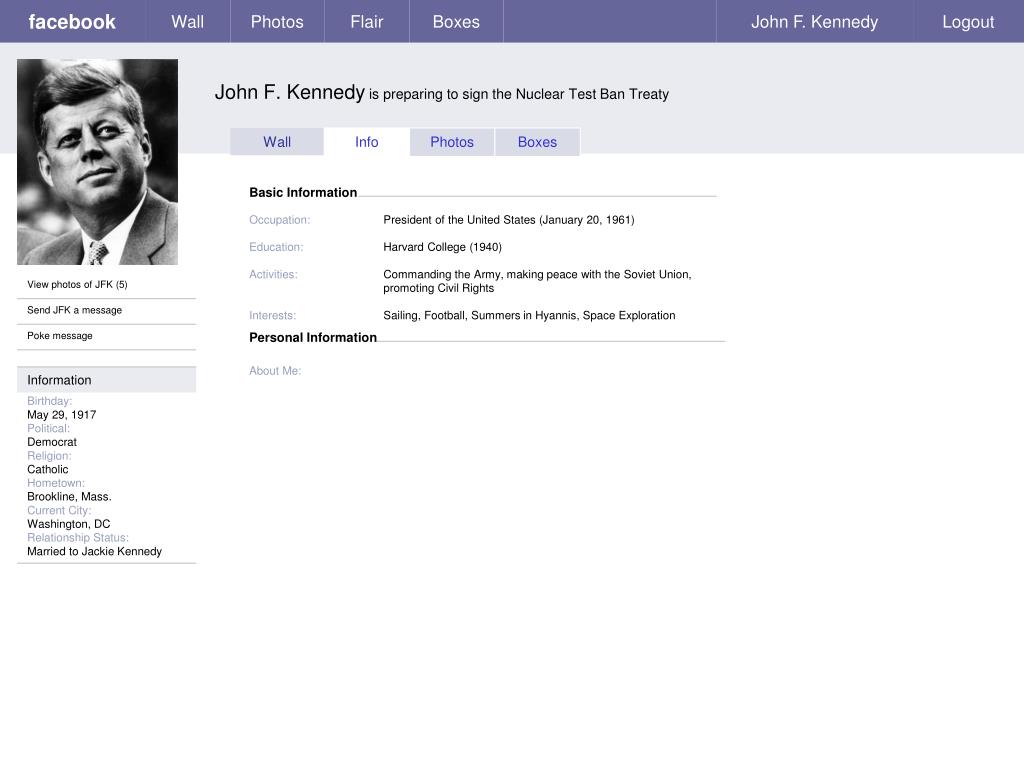This screenshot has width=1024, height=768.
Task: Click 'Democrat' in the sidebar
Action: [x=52, y=442]
